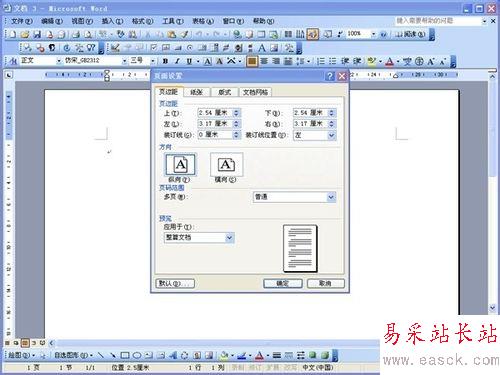Select Portrait (纵向) orientation
Viewport: 500px width, 375px height.
[180, 165]
